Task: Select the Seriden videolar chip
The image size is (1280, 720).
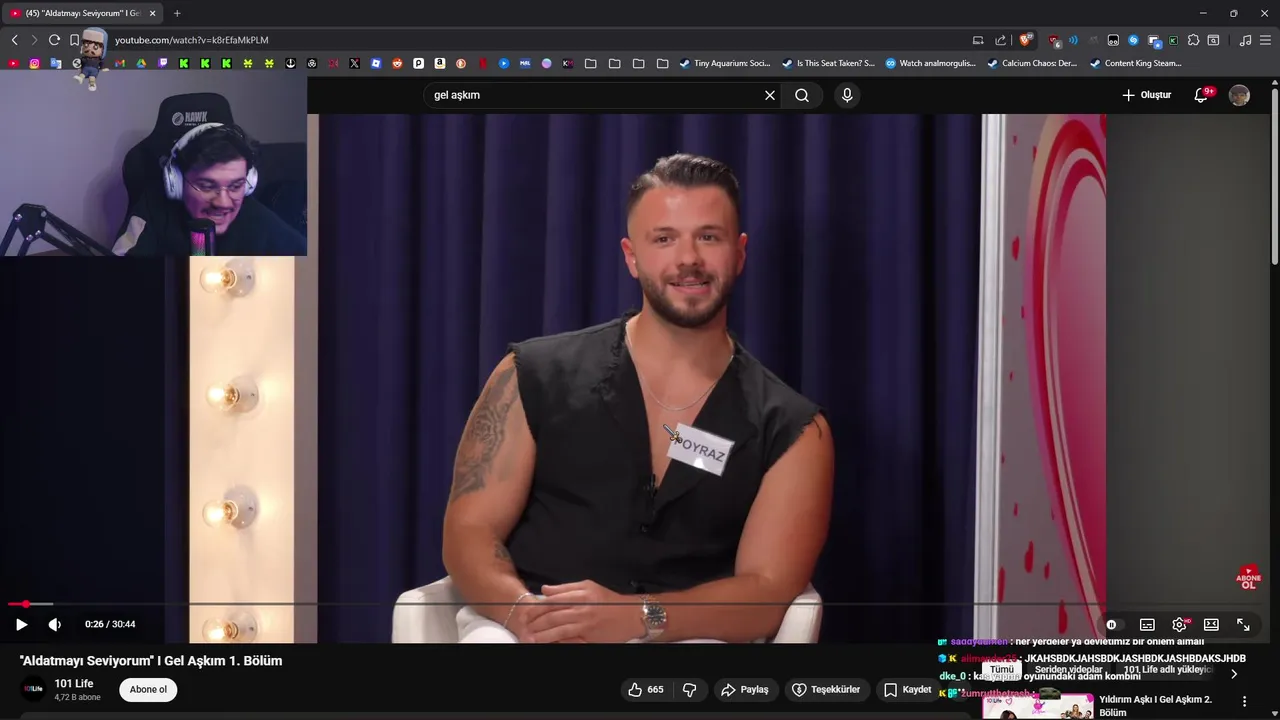Action: click(1068, 670)
